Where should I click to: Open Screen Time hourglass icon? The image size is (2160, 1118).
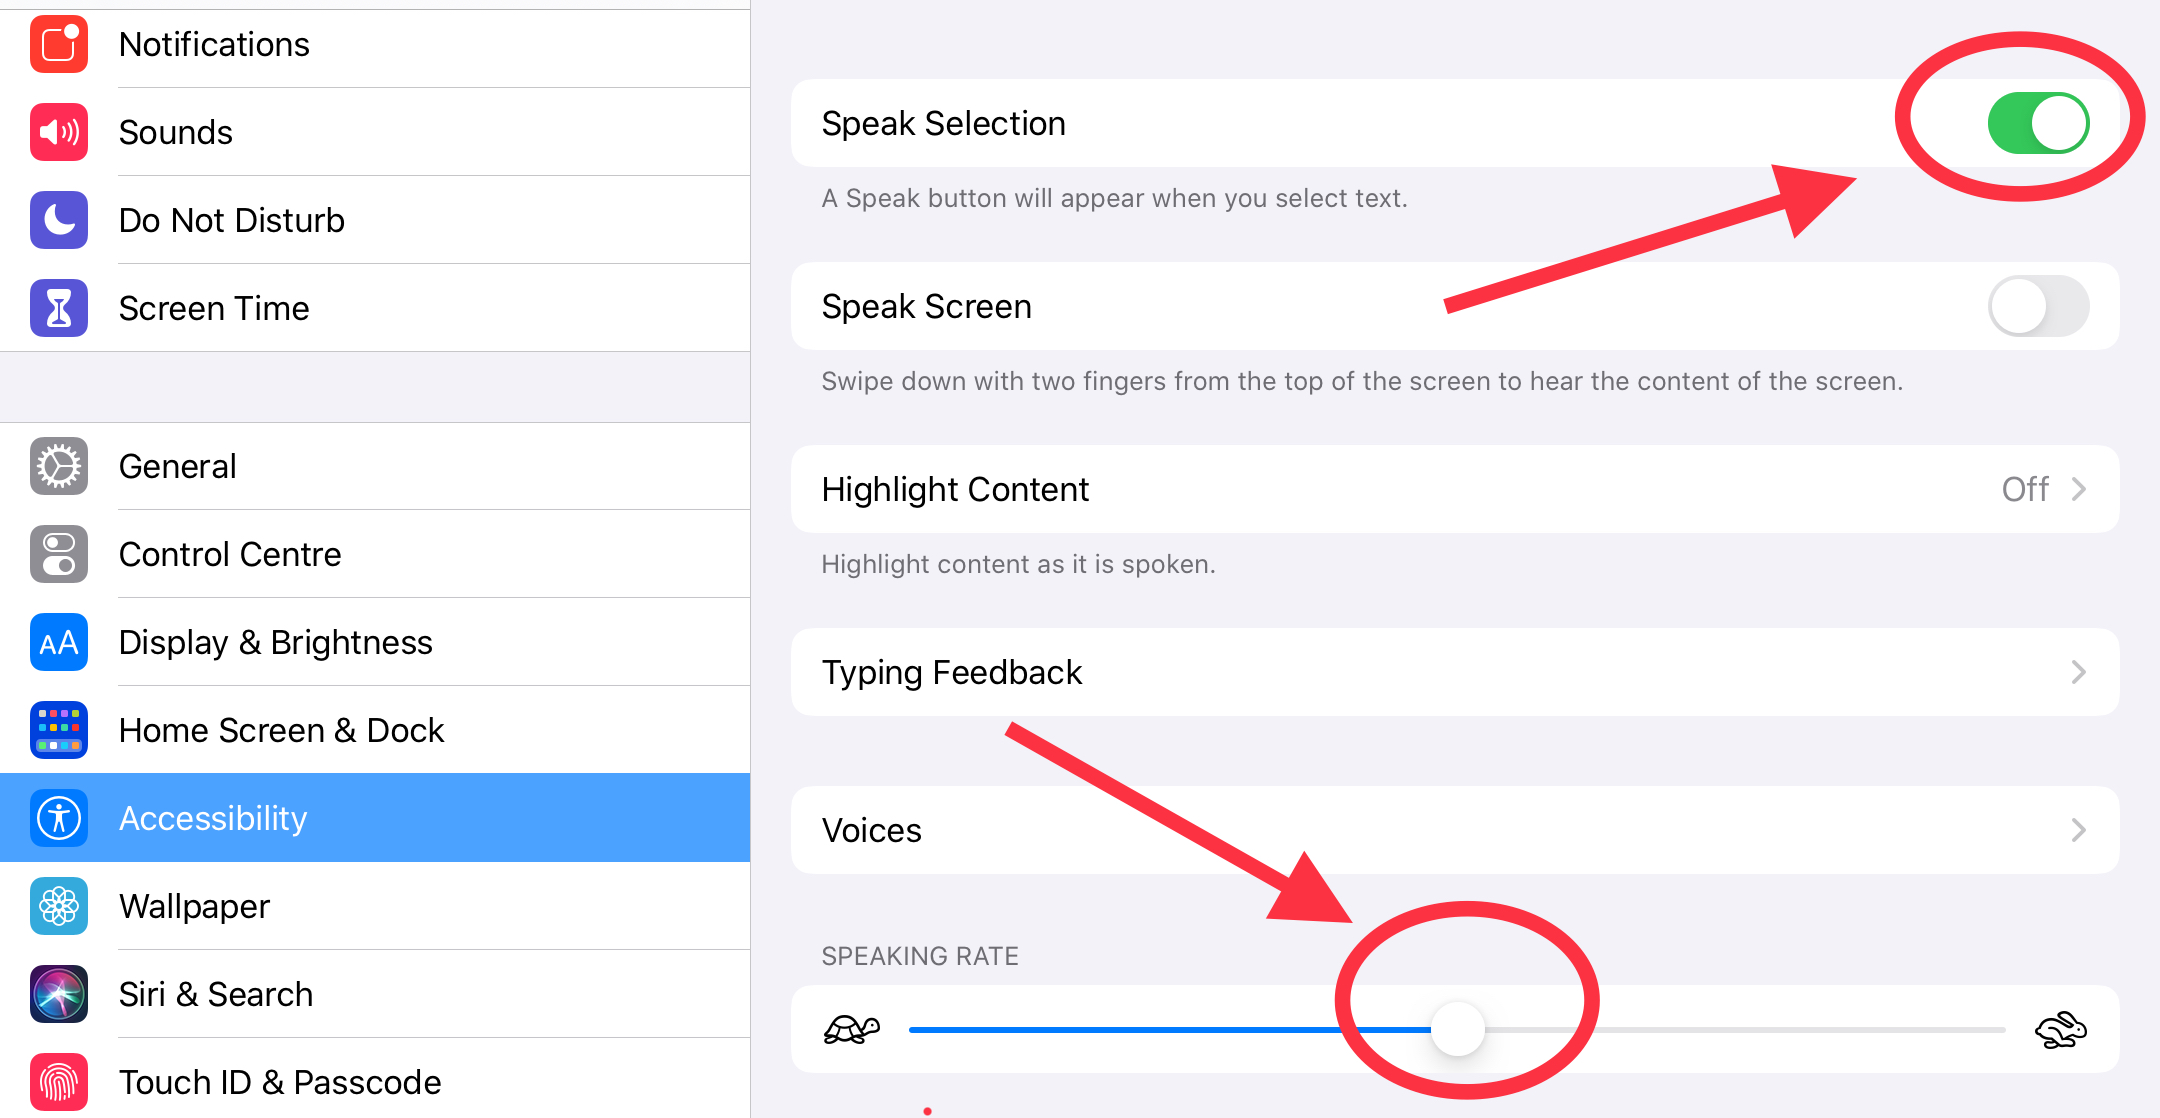[59, 308]
